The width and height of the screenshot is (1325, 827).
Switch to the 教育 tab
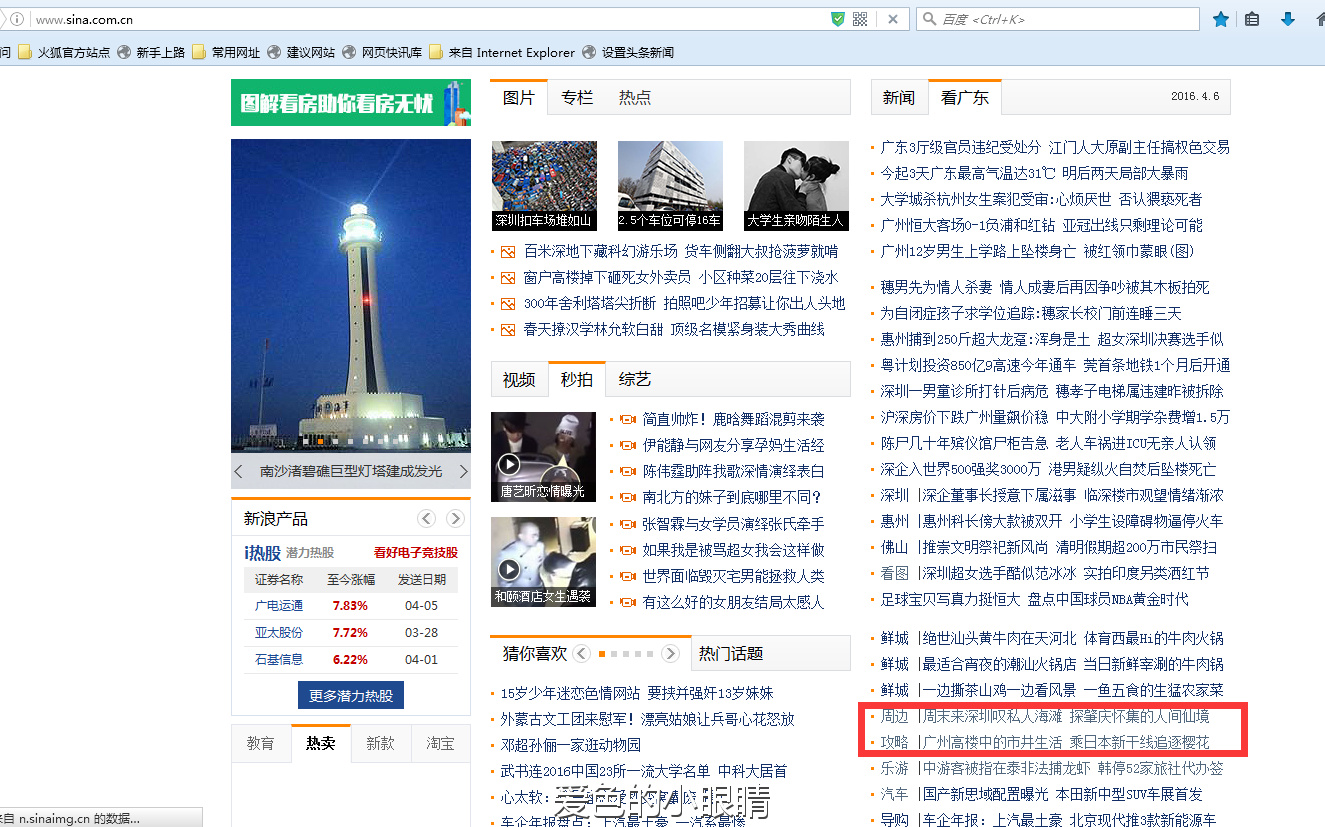point(261,743)
